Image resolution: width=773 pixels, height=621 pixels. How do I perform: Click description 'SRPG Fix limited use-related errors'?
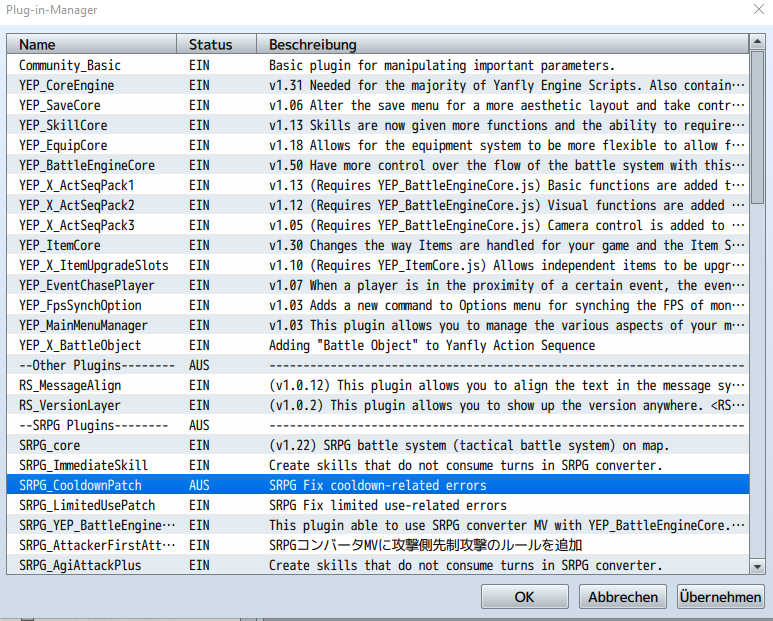click(387, 506)
